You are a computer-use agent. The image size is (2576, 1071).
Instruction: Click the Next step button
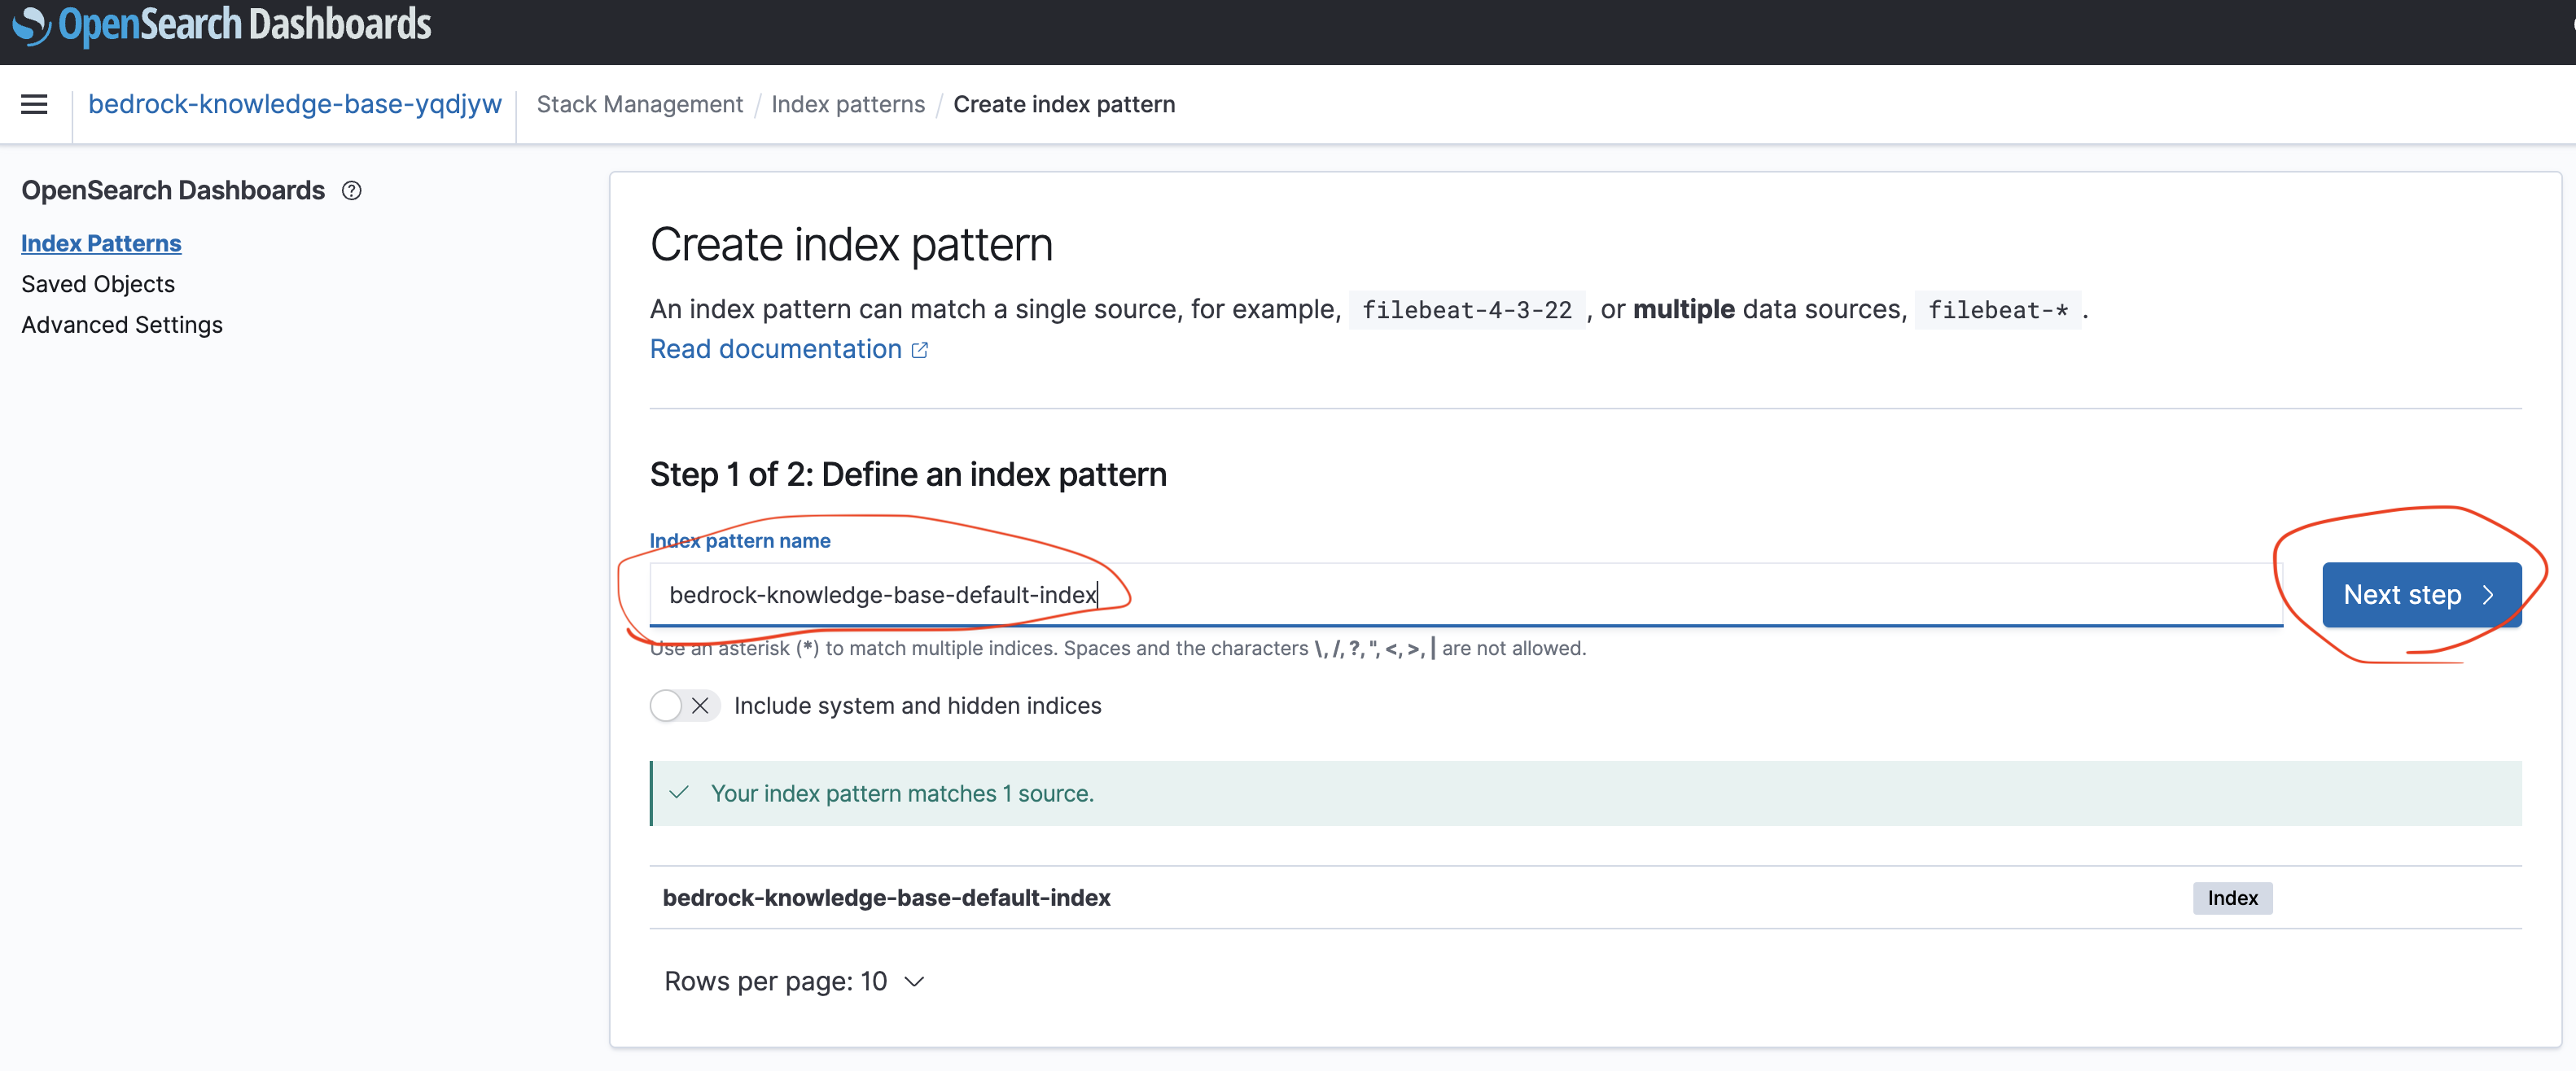(2402, 595)
